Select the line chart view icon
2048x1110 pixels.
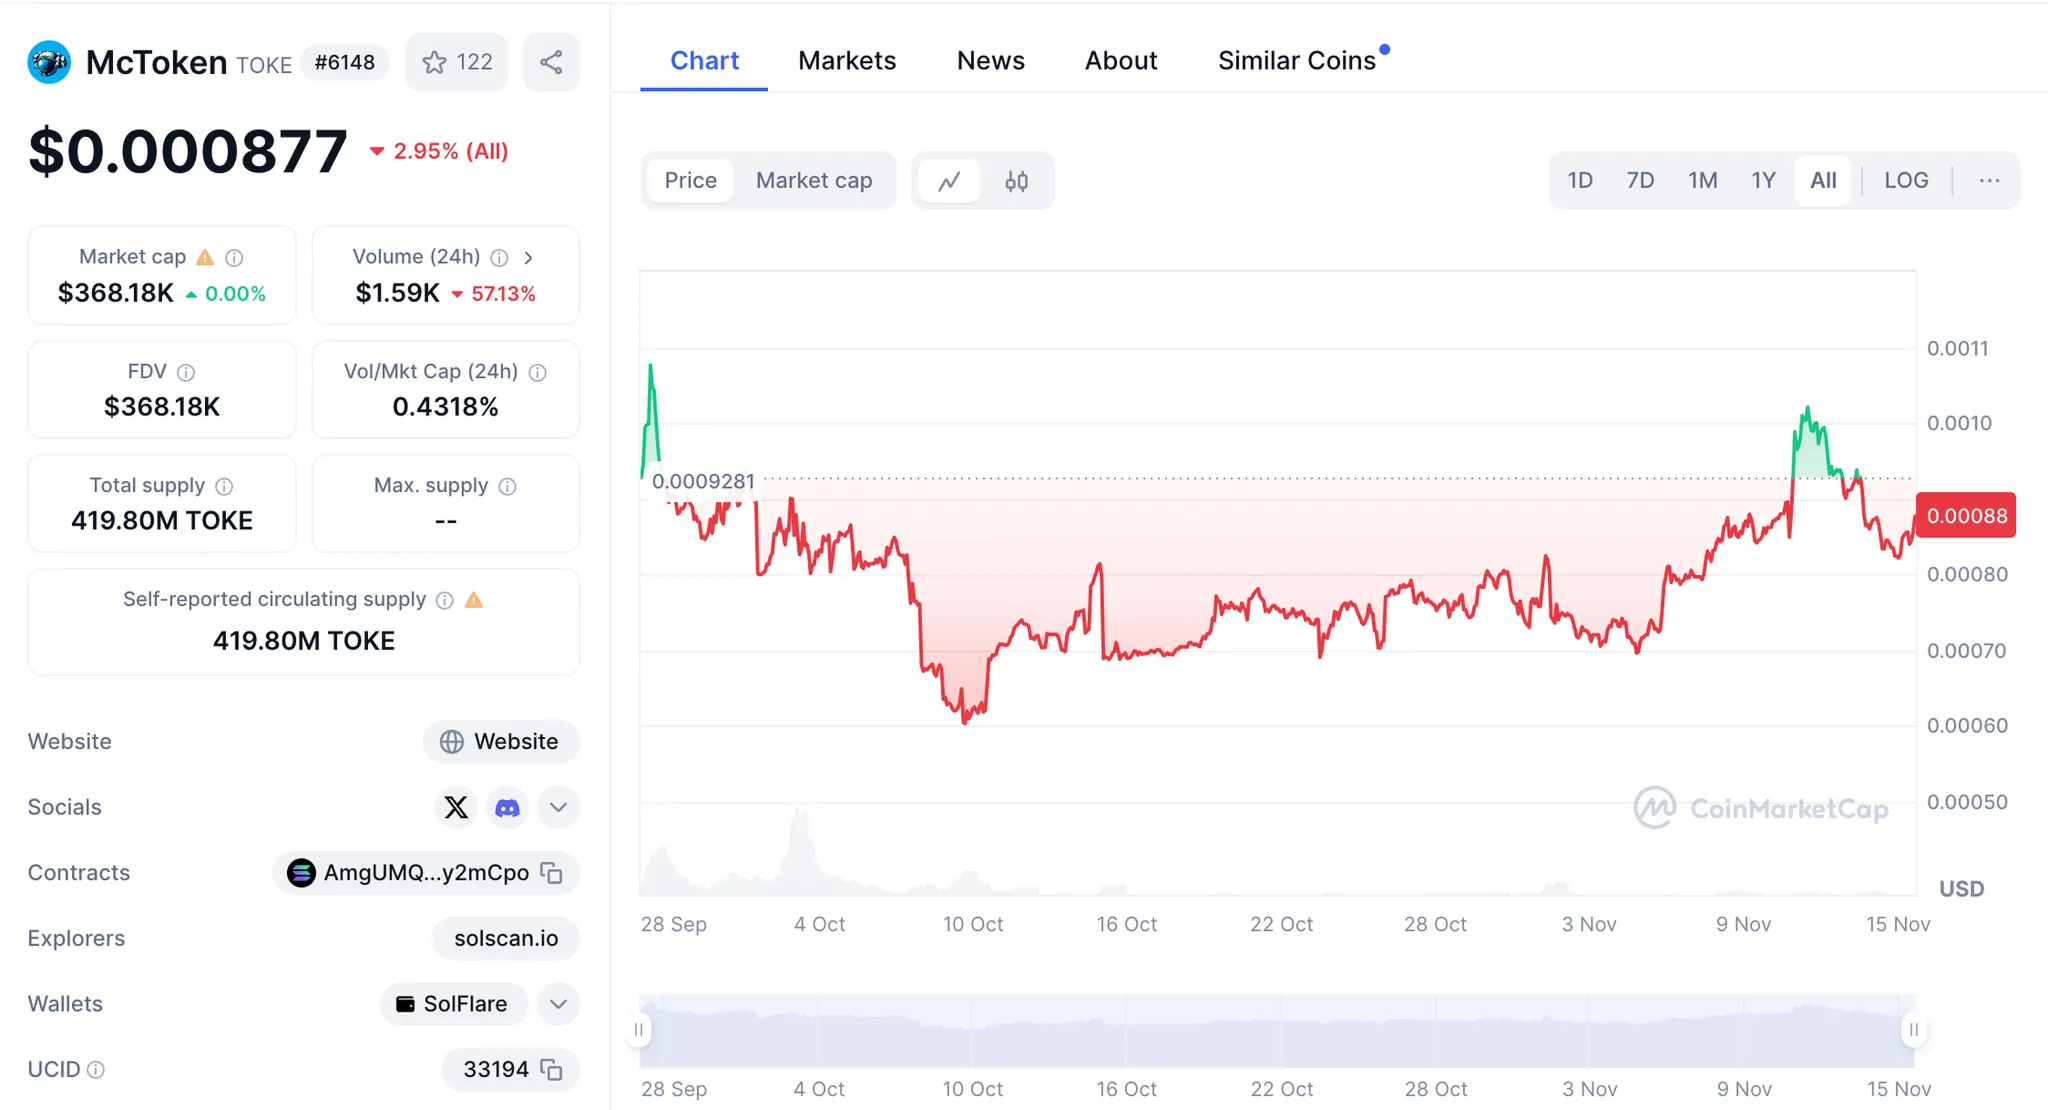[x=949, y=181]
